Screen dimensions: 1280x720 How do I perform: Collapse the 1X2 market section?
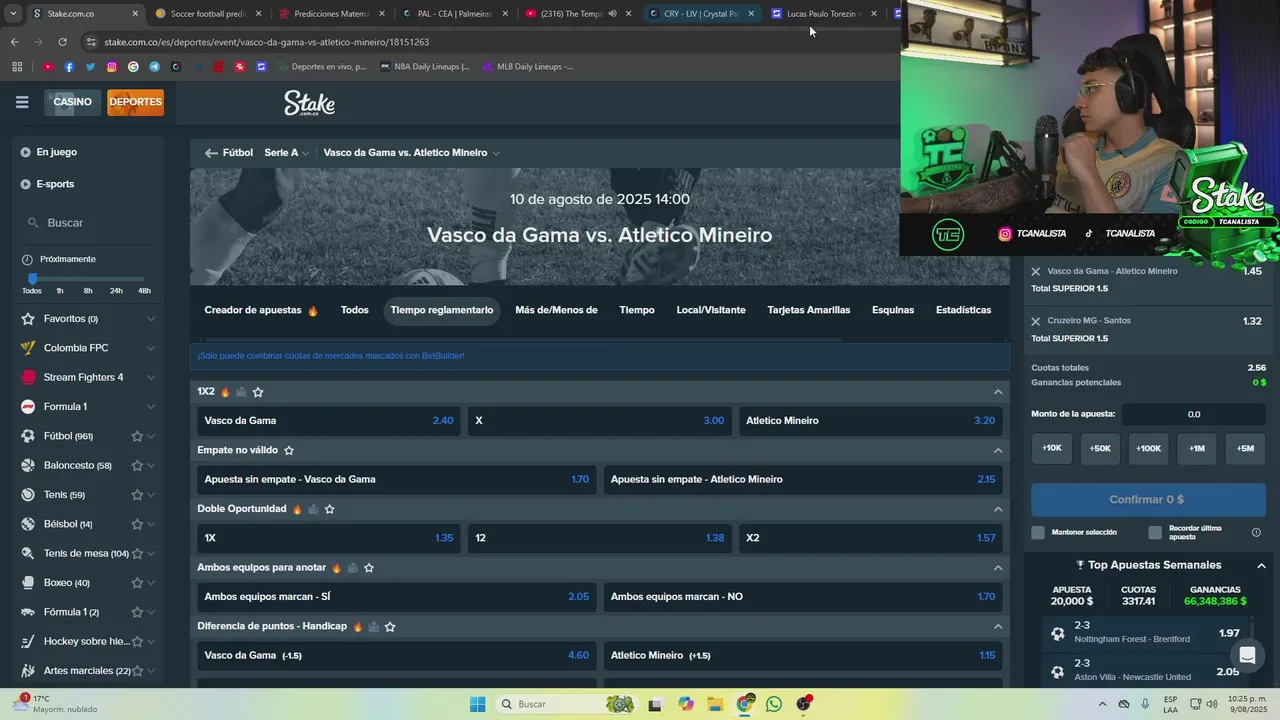point(998,392)
